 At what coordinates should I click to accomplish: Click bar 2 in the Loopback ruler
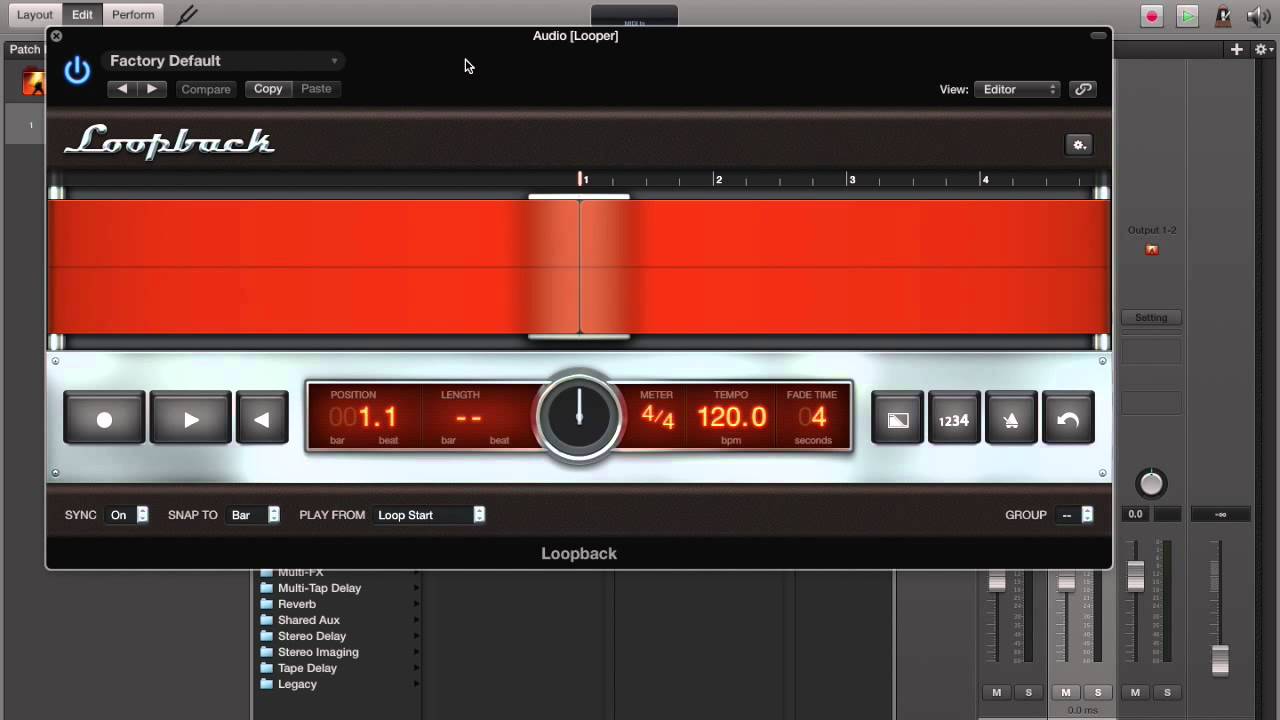717,179
